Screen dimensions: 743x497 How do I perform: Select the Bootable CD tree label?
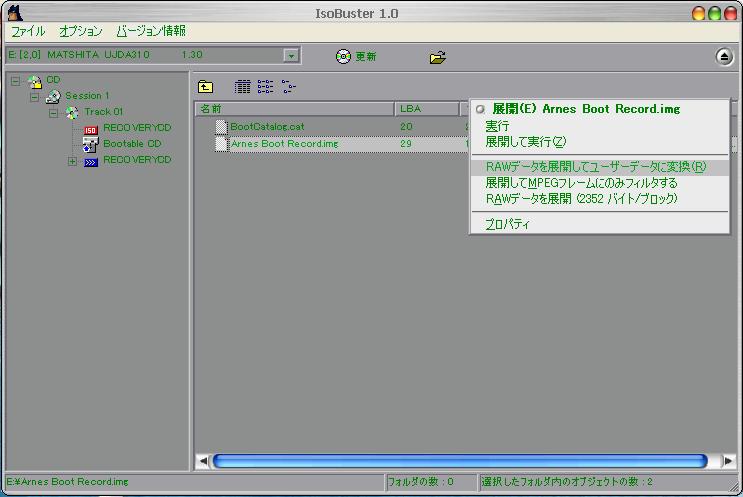(132, 144)
